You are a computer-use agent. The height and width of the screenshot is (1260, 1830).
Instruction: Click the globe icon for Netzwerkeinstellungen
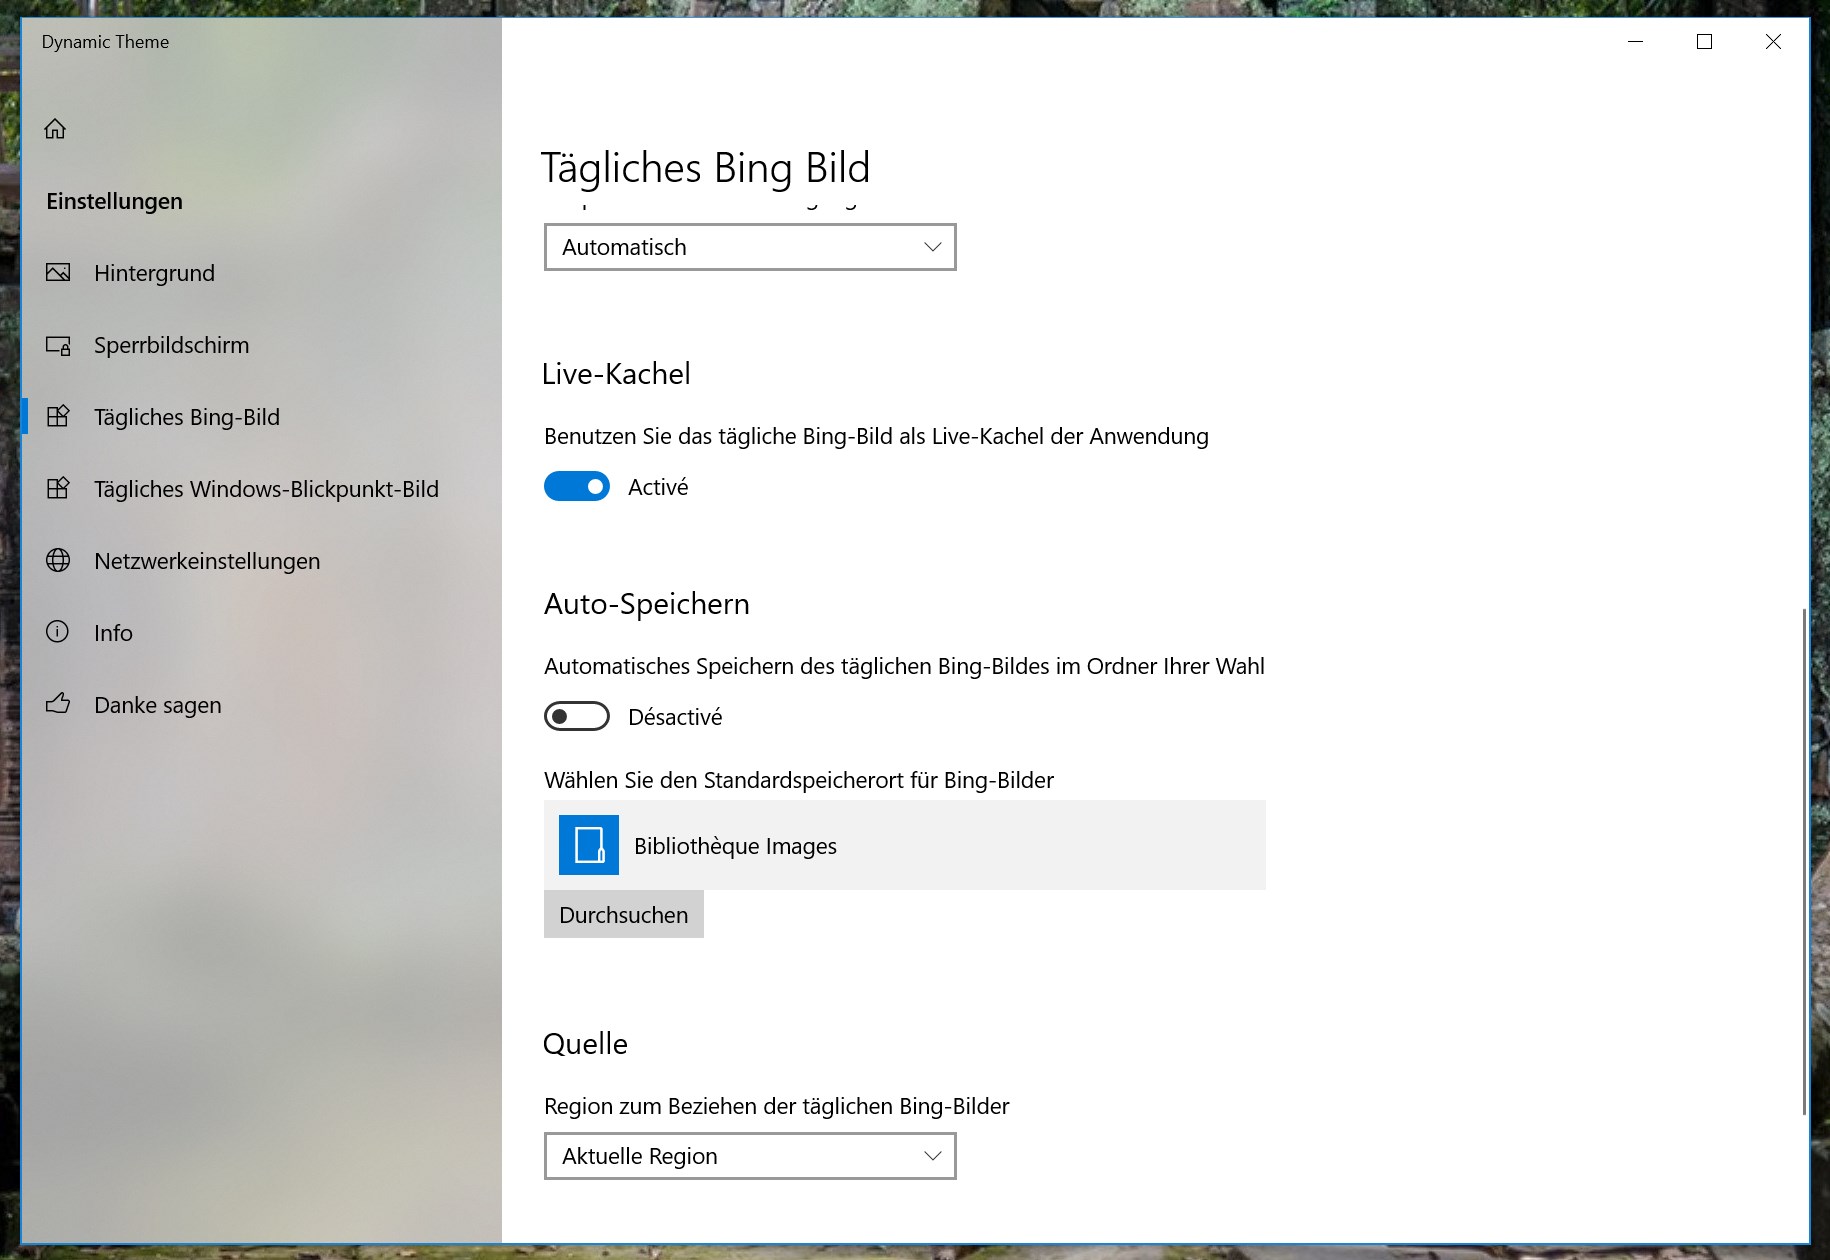(58, 560)
